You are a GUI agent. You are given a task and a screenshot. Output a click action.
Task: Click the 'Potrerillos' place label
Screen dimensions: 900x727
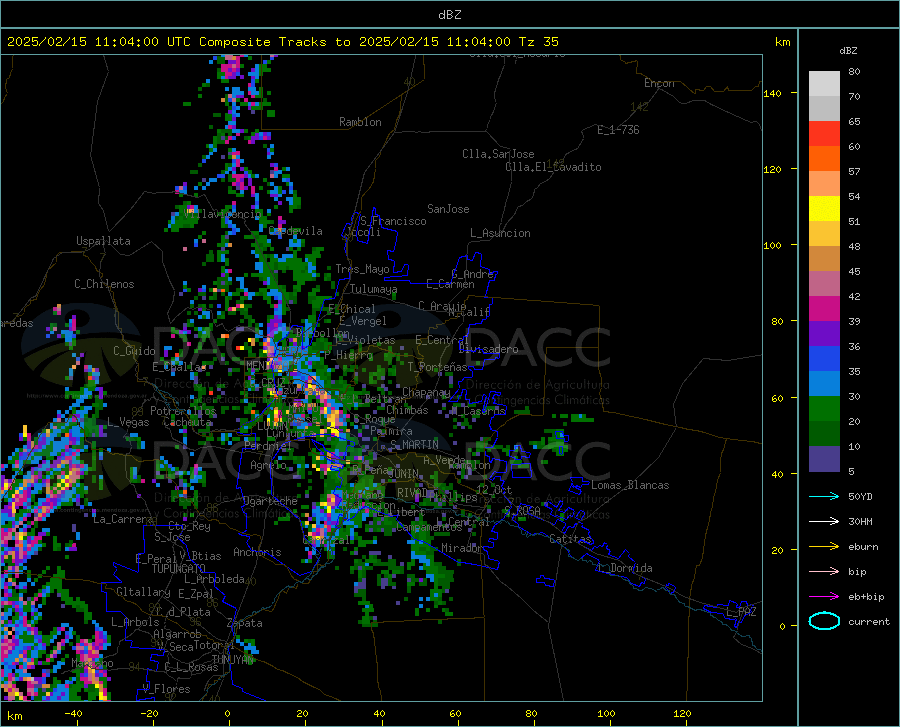coord(183,411)
